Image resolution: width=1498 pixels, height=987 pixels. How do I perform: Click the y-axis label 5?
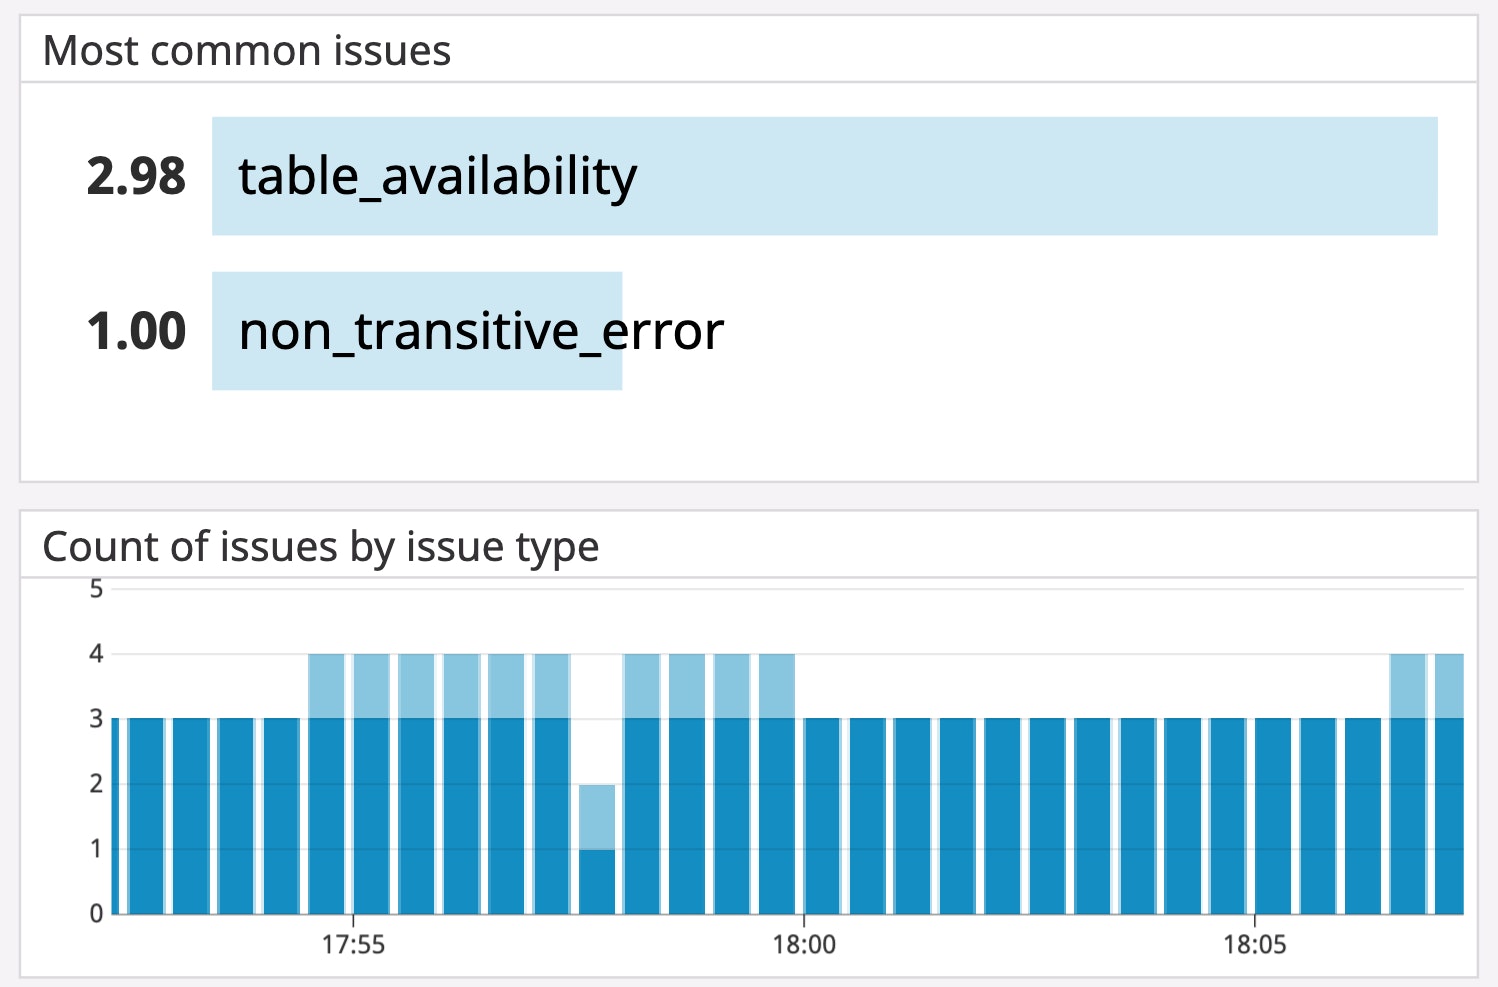[x=96, y=589]
